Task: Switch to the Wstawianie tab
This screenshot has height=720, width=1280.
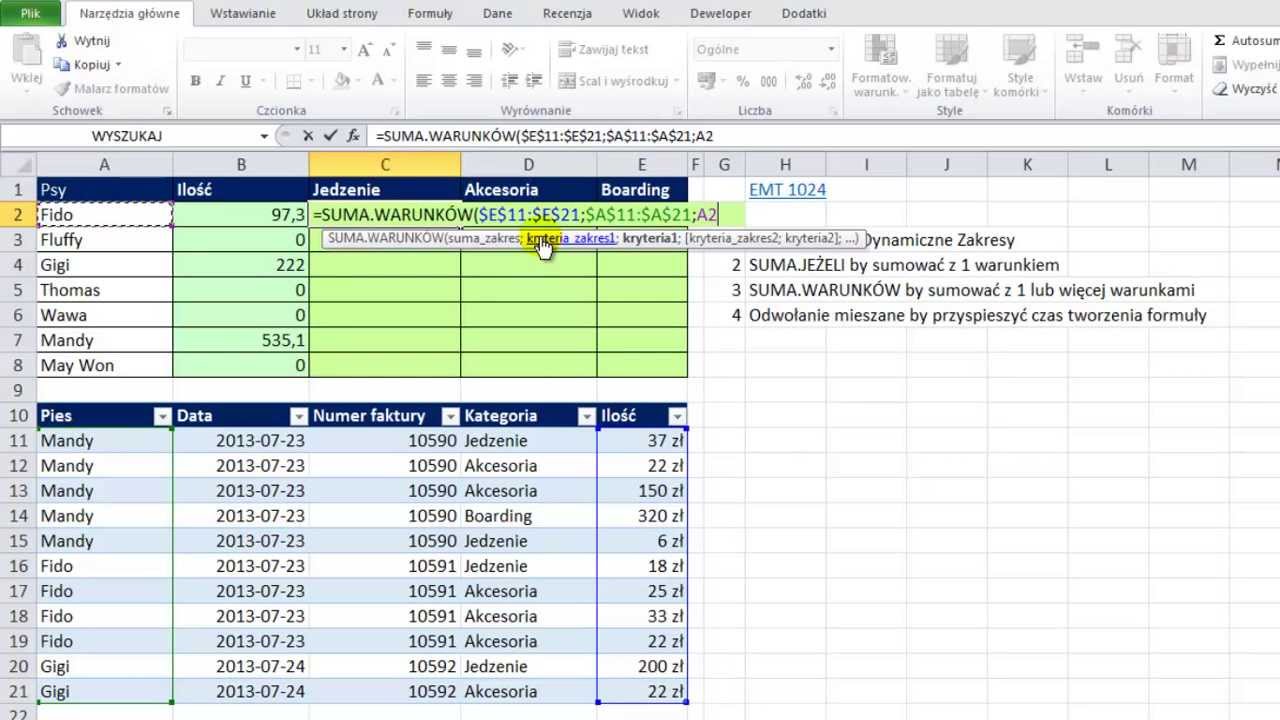Action: coord(243,13)
